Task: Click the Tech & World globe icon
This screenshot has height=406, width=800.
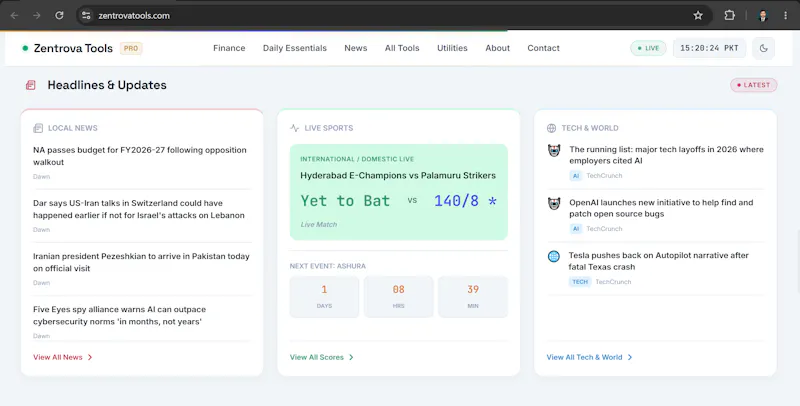Action: pyautogui.click(x=551, y=128)
